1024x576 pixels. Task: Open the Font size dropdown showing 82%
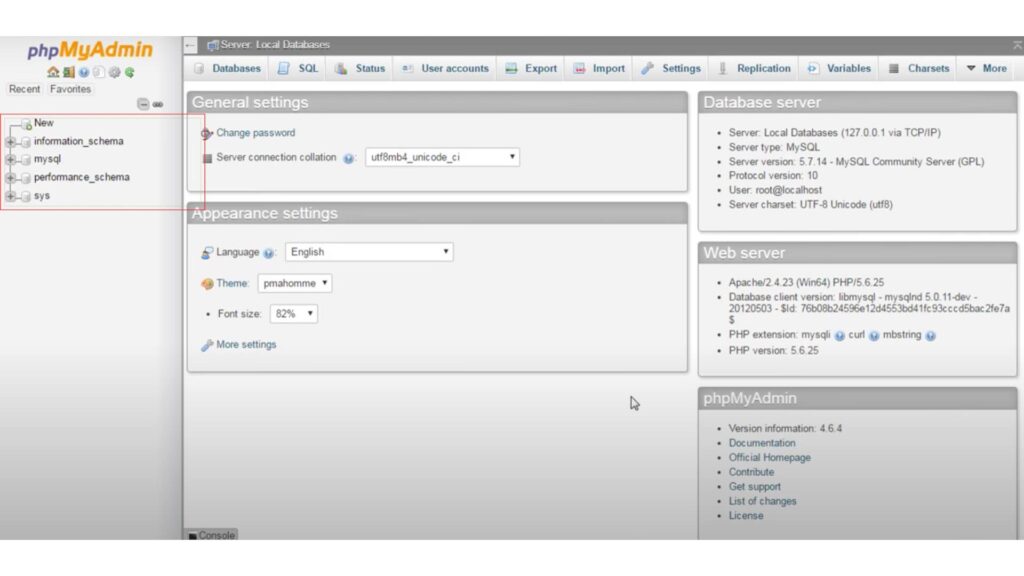[293, 314]
